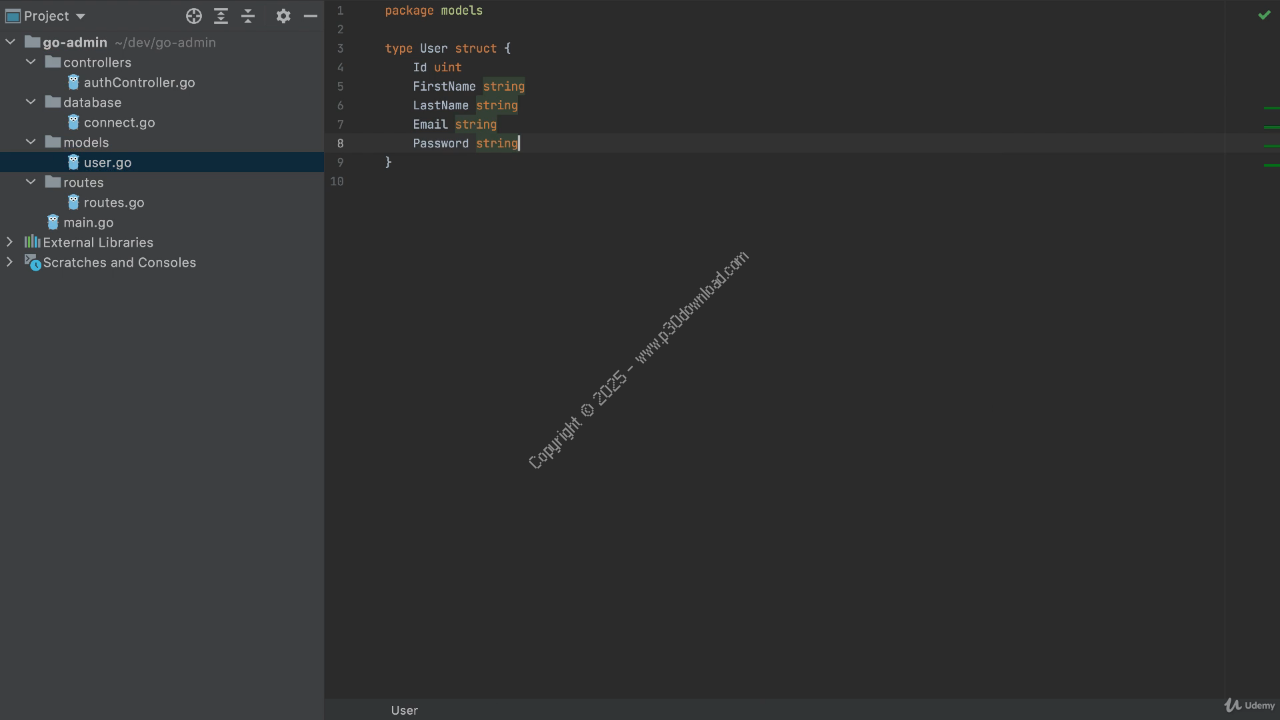1280x720 pixels.
Task: Open Project panel settings gear
Action: pyautogui.click(x=283, y=16)
